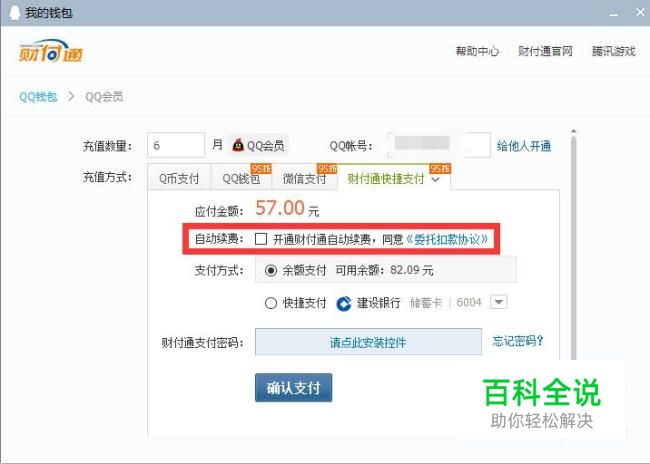Viewport: 650px width, 464px height.
Task: Minimize the 我的钱包 window
Action: 614,13
